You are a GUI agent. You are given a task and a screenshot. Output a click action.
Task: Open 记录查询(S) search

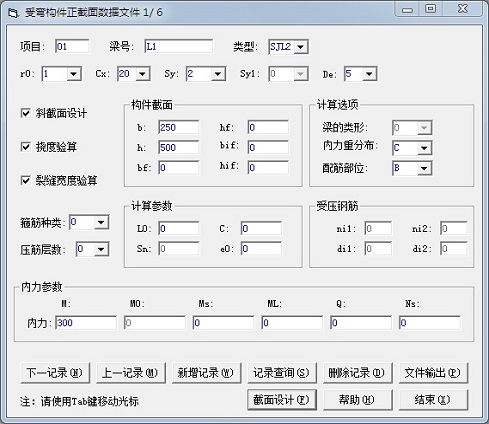[x=282, y=373]
